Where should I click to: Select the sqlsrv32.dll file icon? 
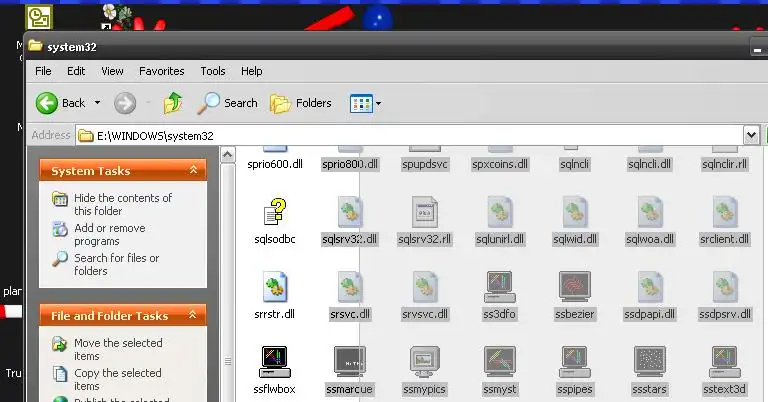pos(350,212)
